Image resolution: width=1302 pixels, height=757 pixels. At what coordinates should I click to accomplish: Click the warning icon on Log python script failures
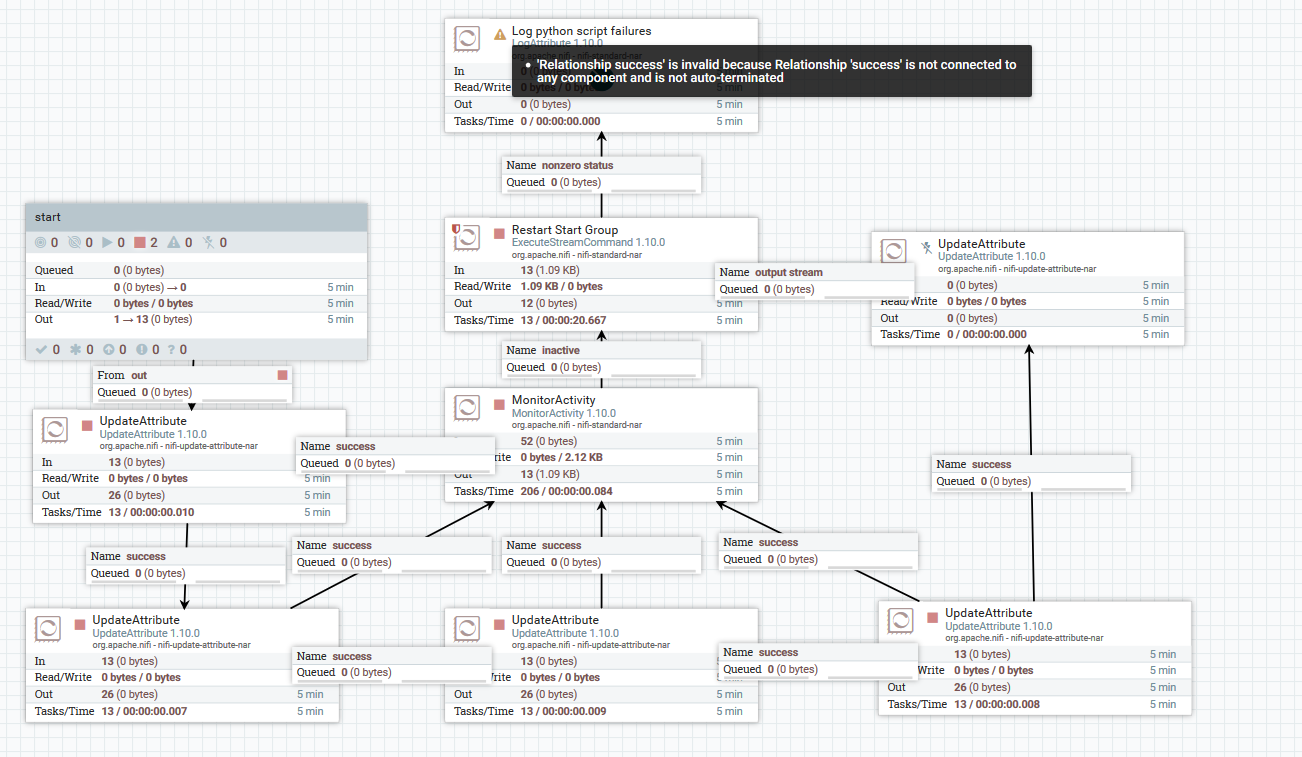pyautogui.click(x=500, y=34)
